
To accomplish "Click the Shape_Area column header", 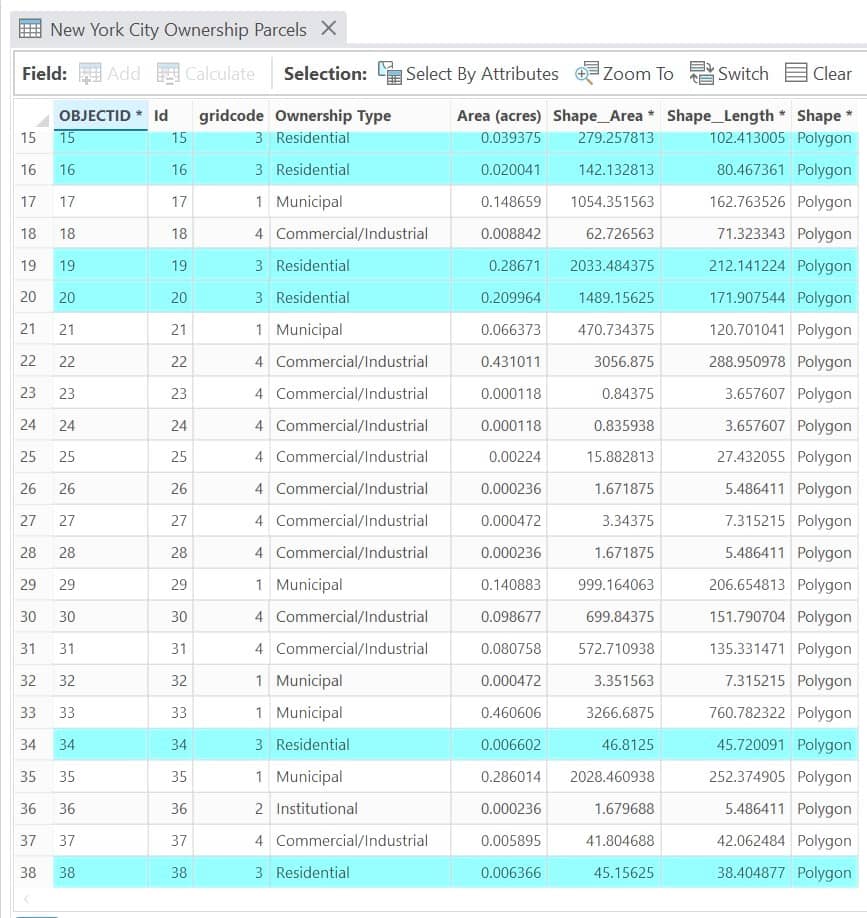I will 604,116.
